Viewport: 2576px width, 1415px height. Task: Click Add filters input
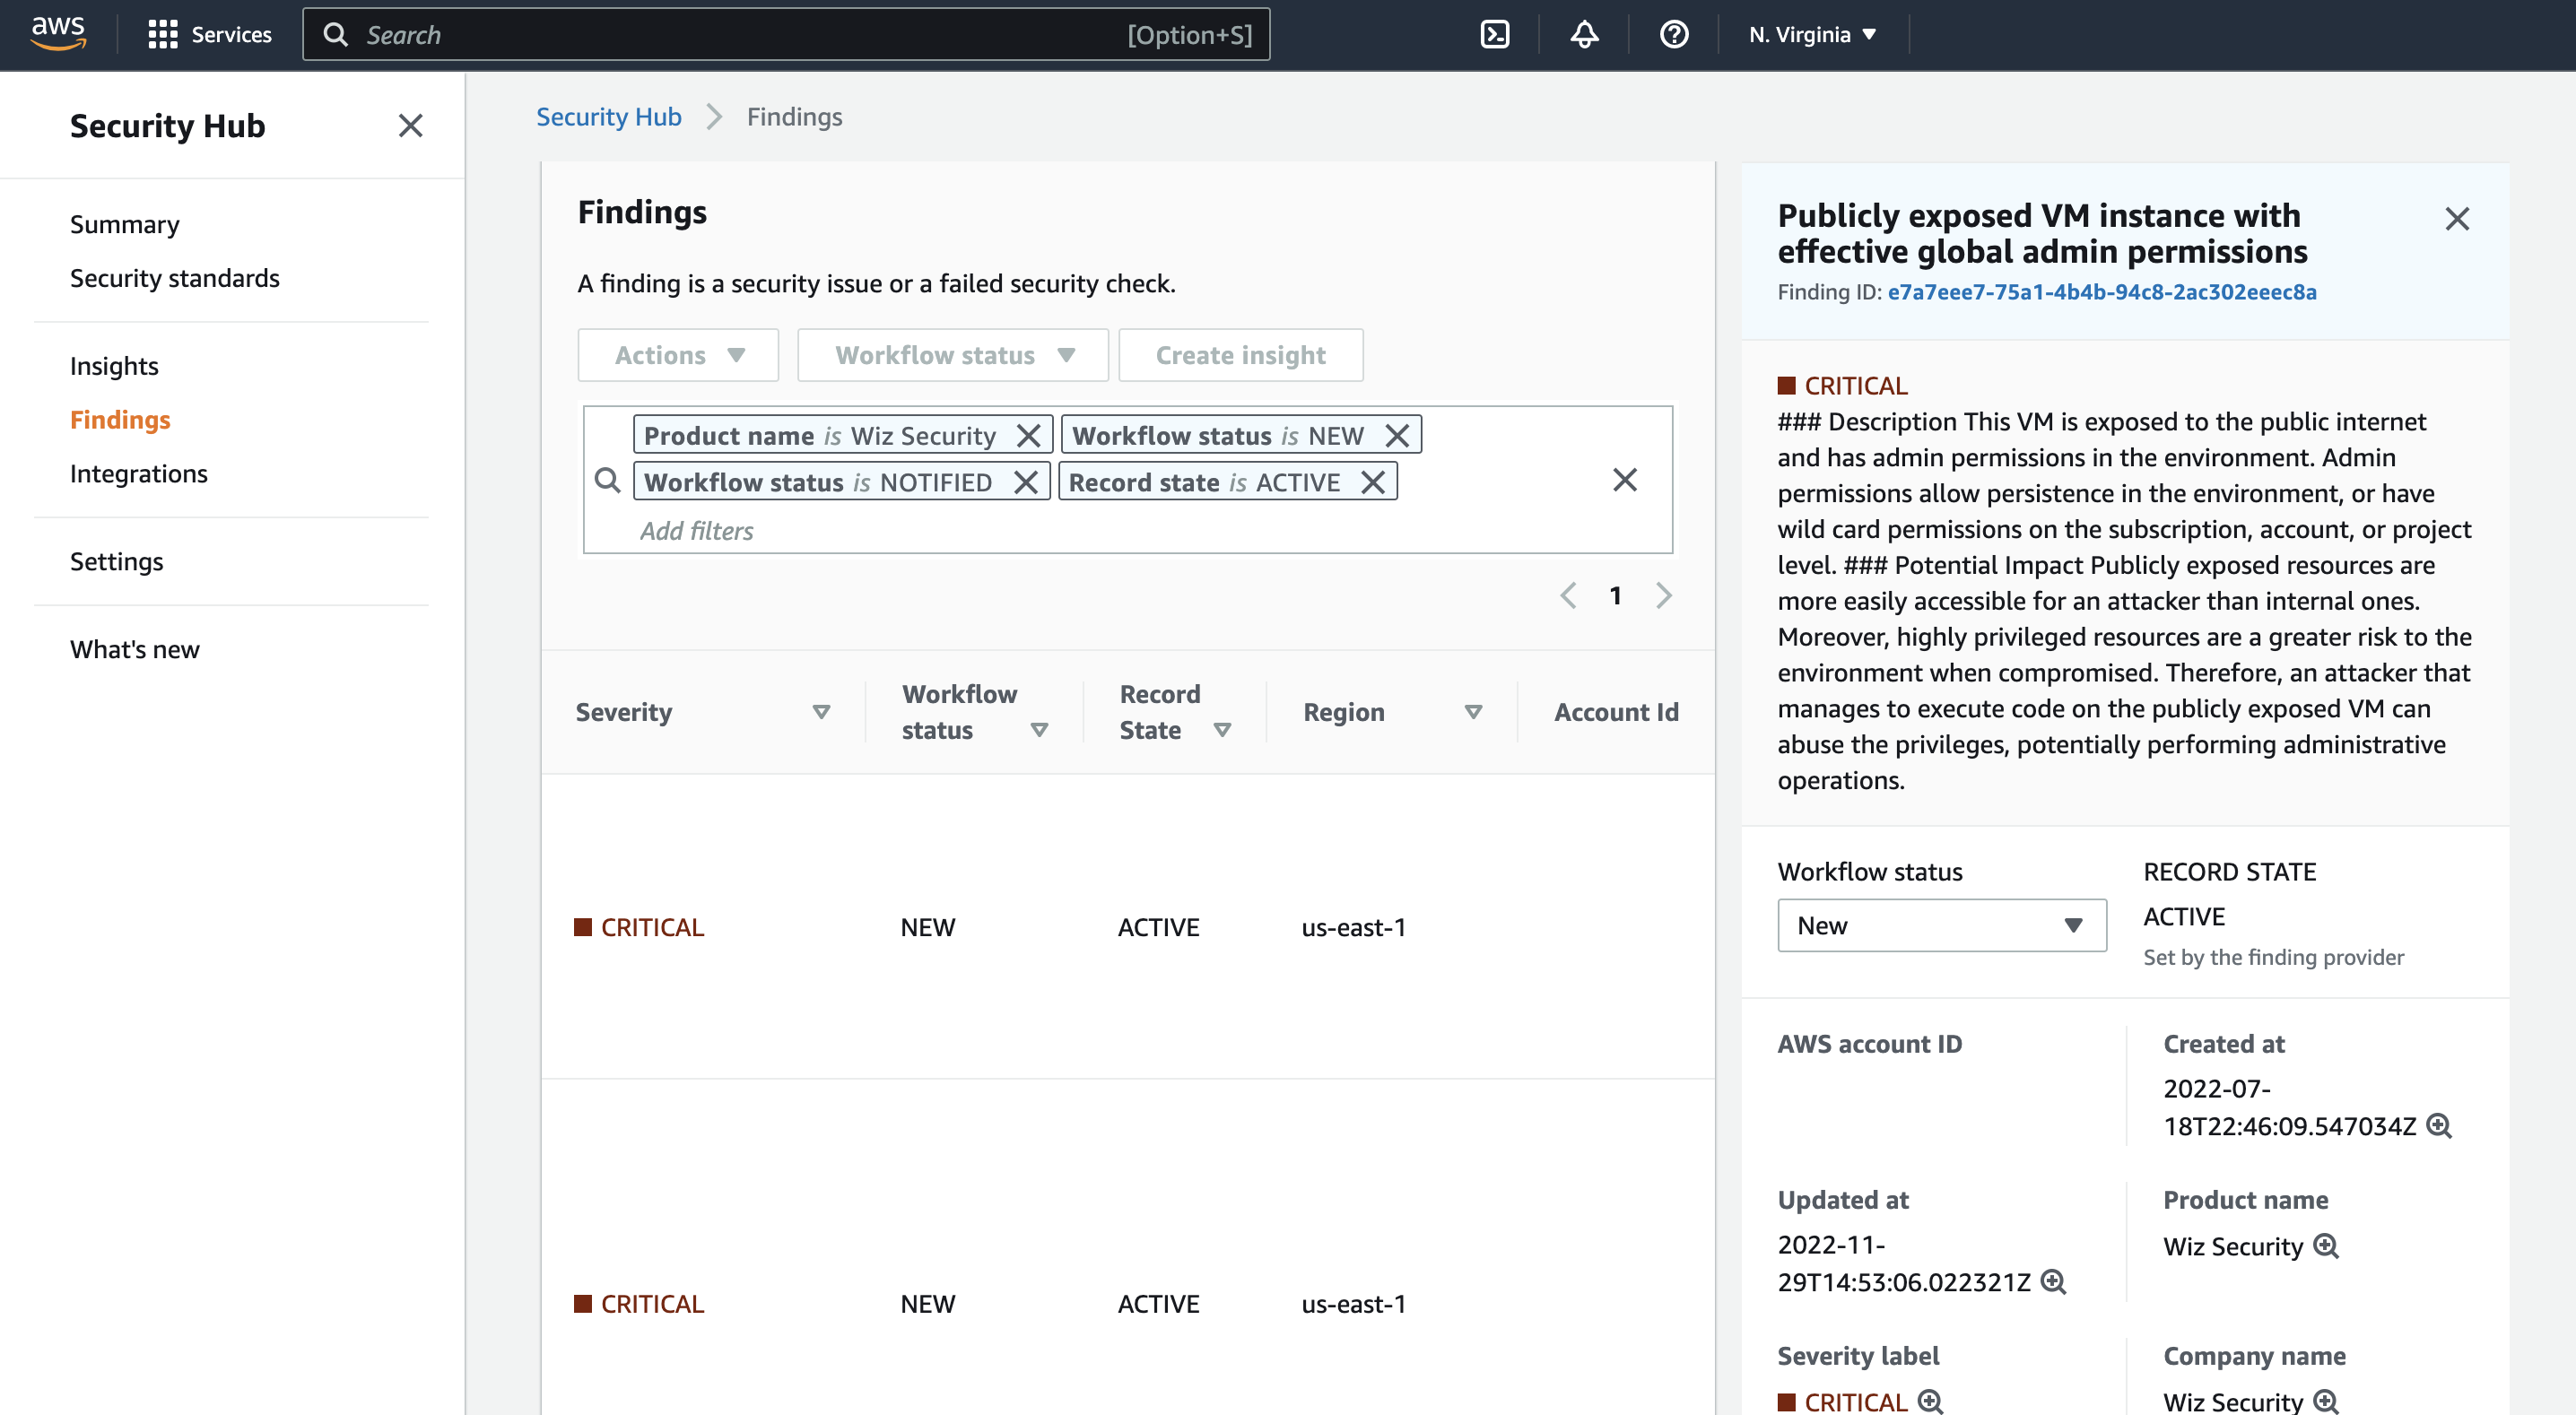[x=697, y=531]
